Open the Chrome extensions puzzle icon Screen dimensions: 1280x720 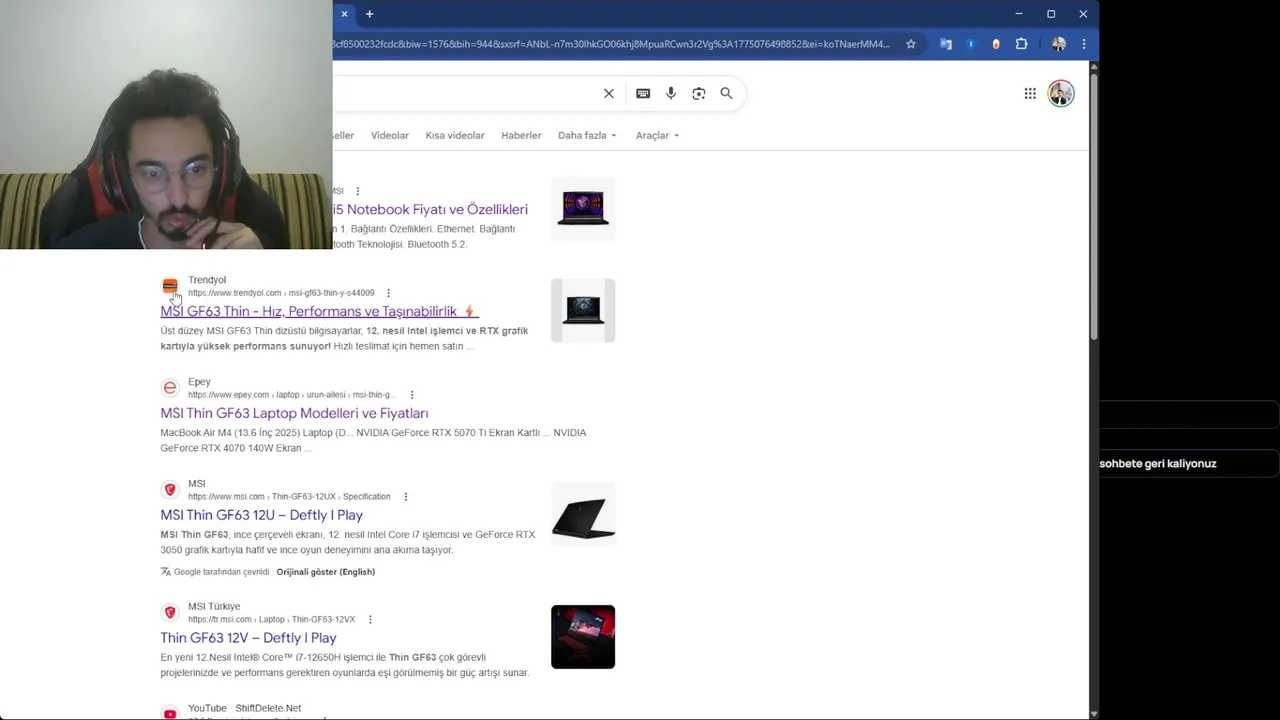pos(1021,44)
